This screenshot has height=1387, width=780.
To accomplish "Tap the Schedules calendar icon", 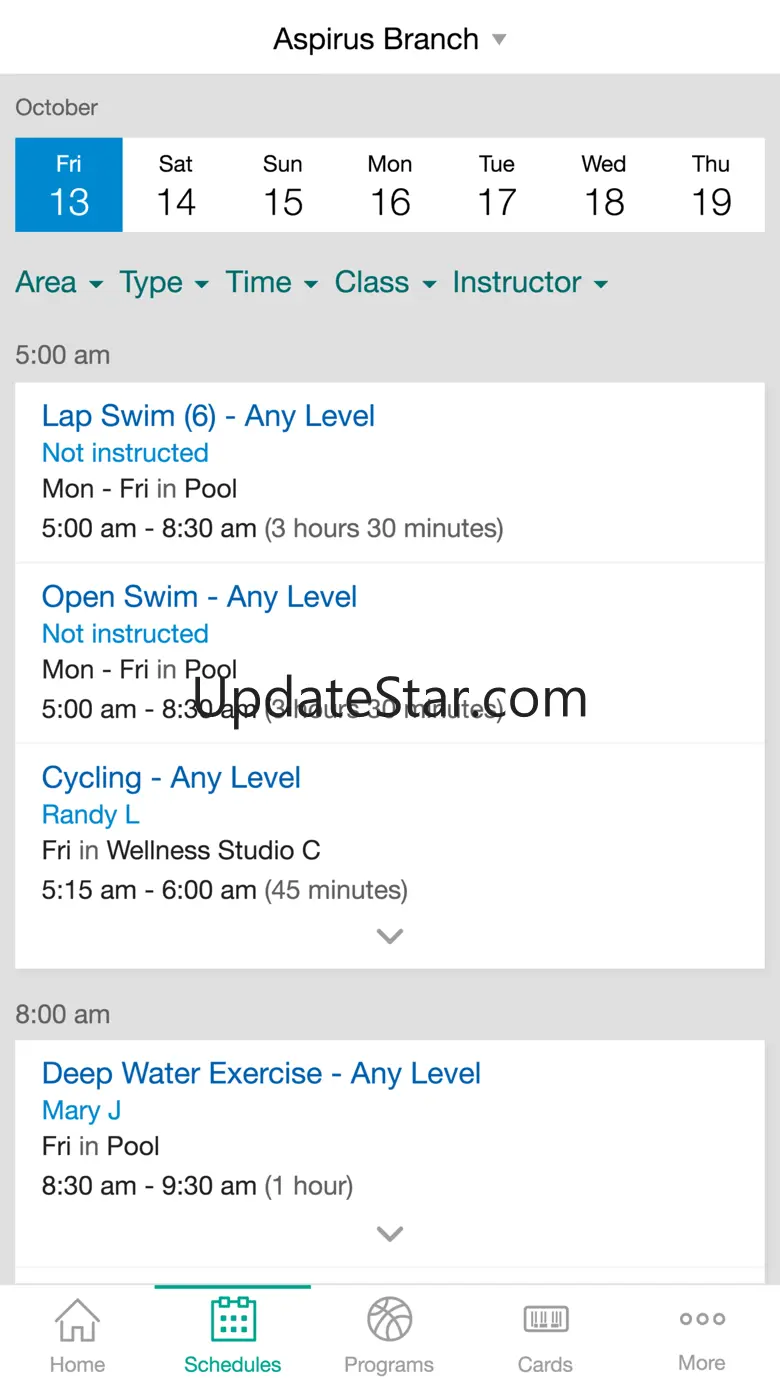I will tap(233, 1319).
